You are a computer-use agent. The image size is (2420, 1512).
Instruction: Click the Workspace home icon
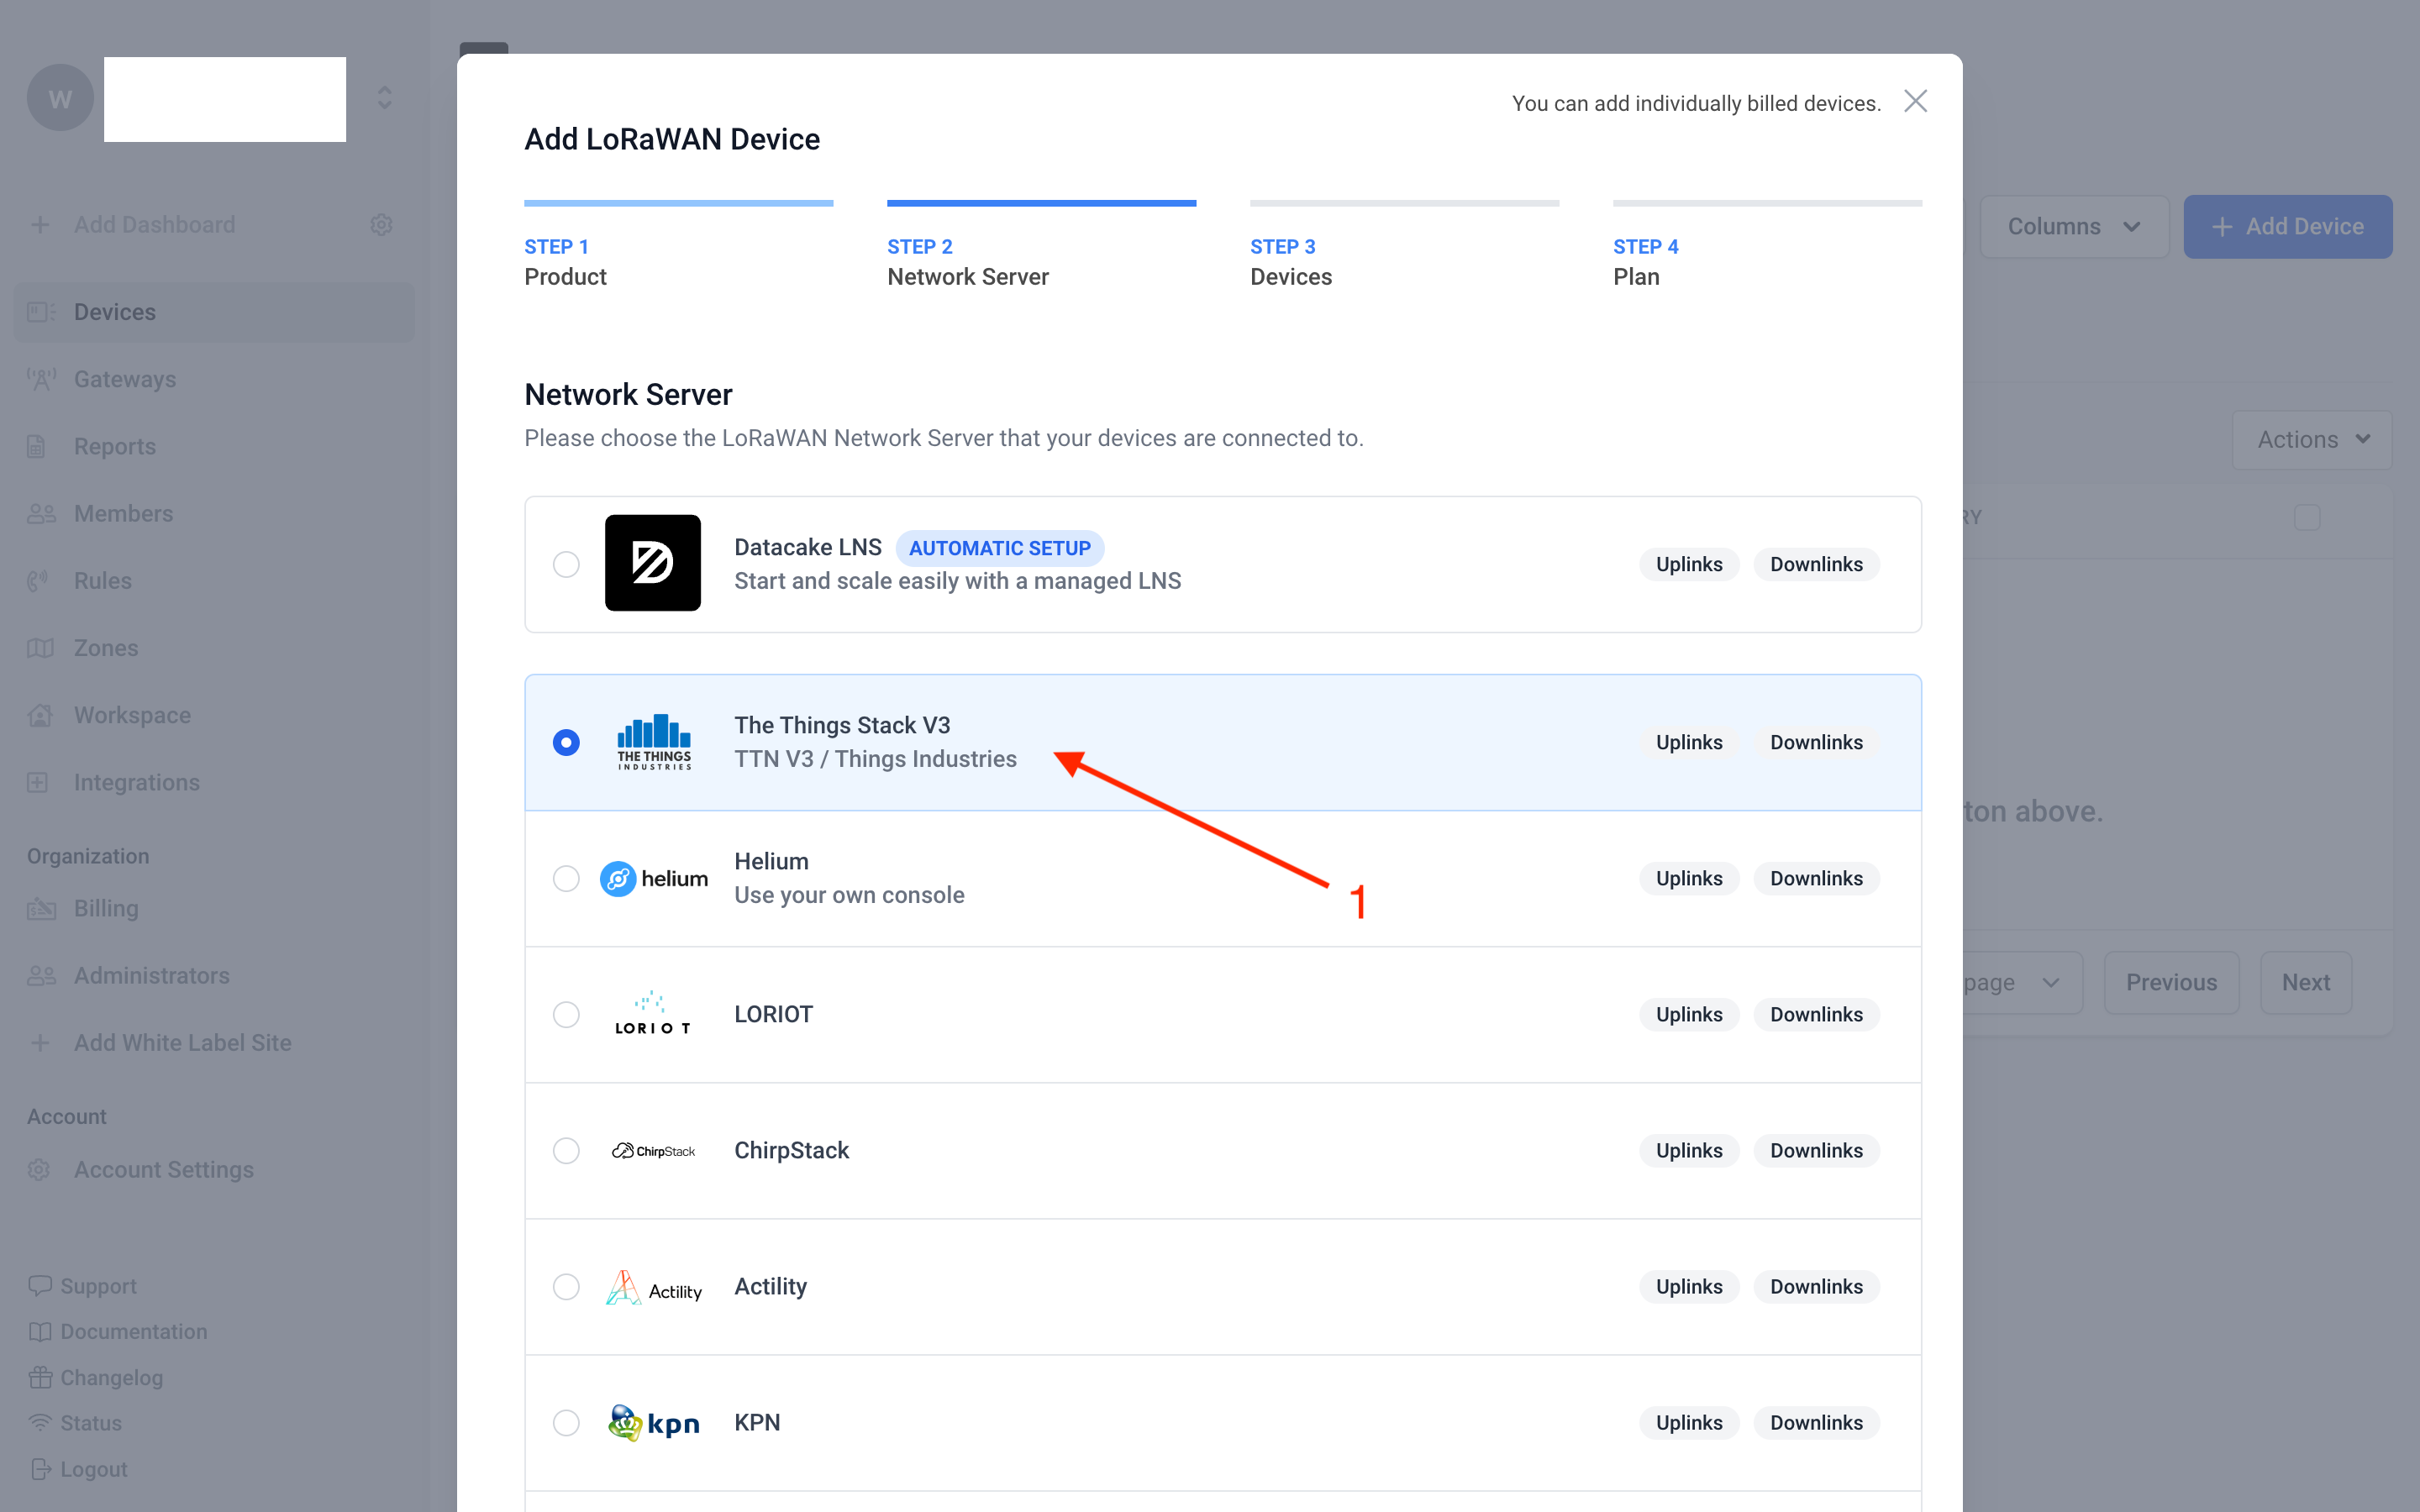click(x=40, y=714)
